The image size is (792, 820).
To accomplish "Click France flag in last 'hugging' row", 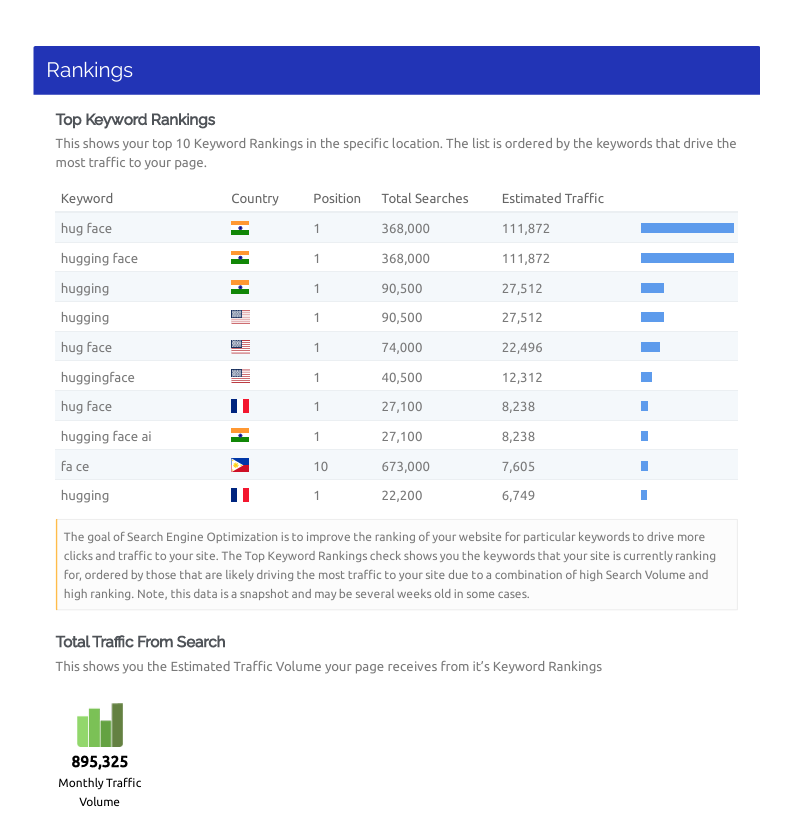I will [x=240, y=495].
